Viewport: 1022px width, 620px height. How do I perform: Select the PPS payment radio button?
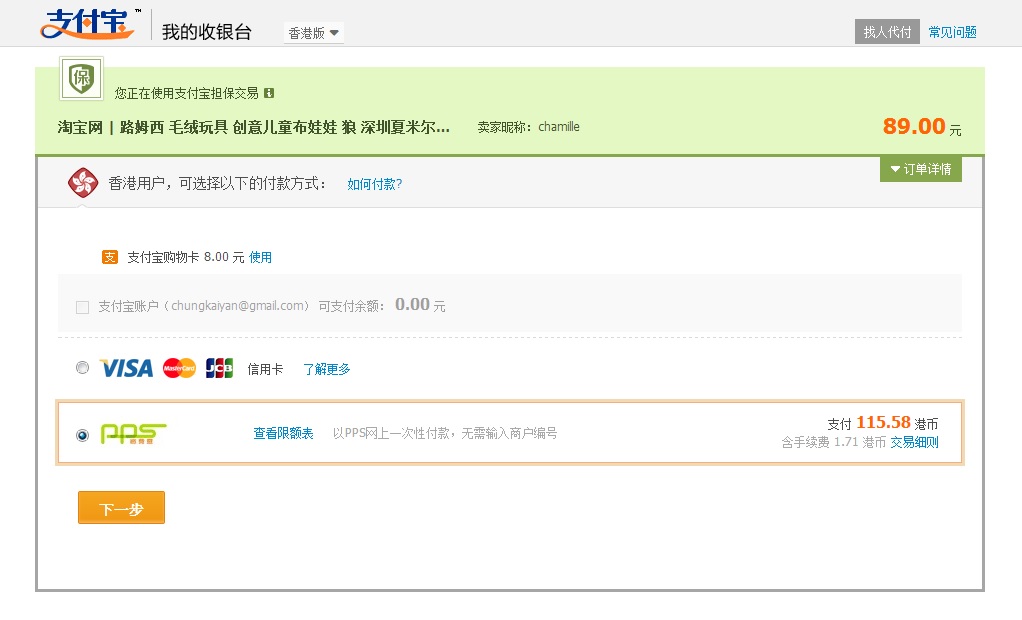[x=83, y=435]
